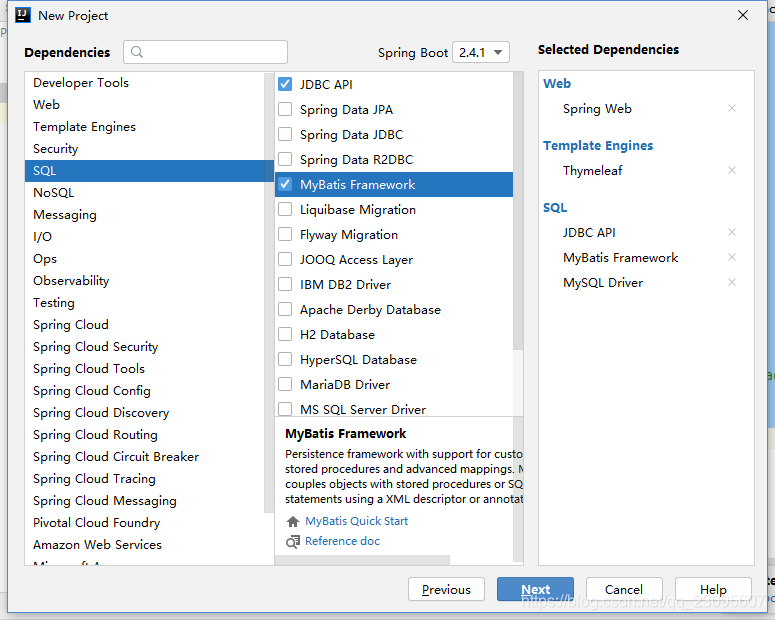Tick the H2 Database checkbox

(x=285, y=334)
